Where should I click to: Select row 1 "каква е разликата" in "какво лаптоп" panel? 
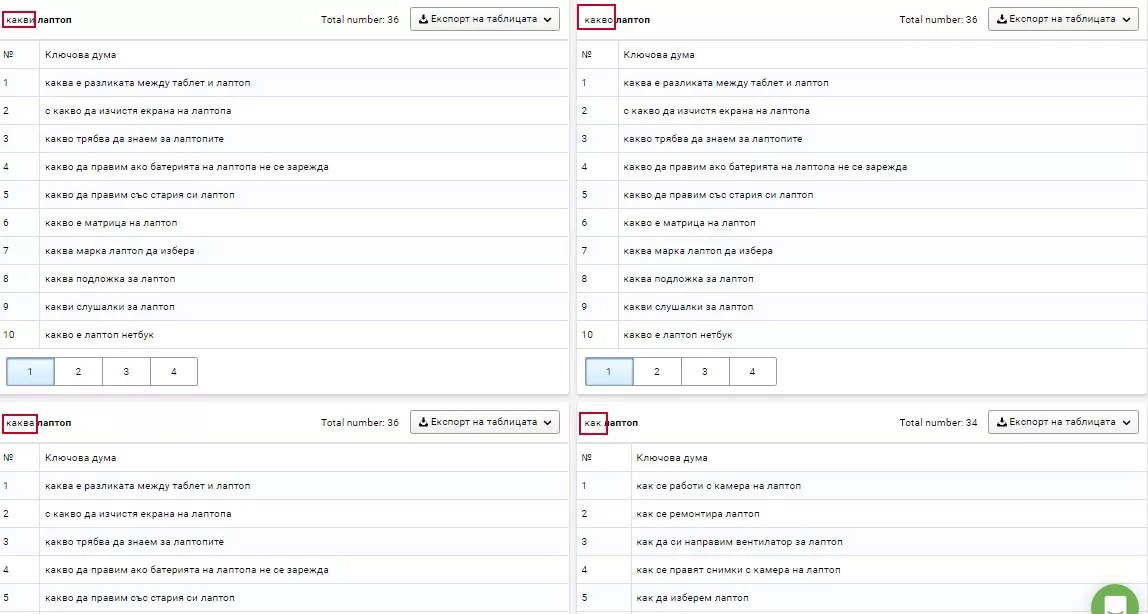862,83
